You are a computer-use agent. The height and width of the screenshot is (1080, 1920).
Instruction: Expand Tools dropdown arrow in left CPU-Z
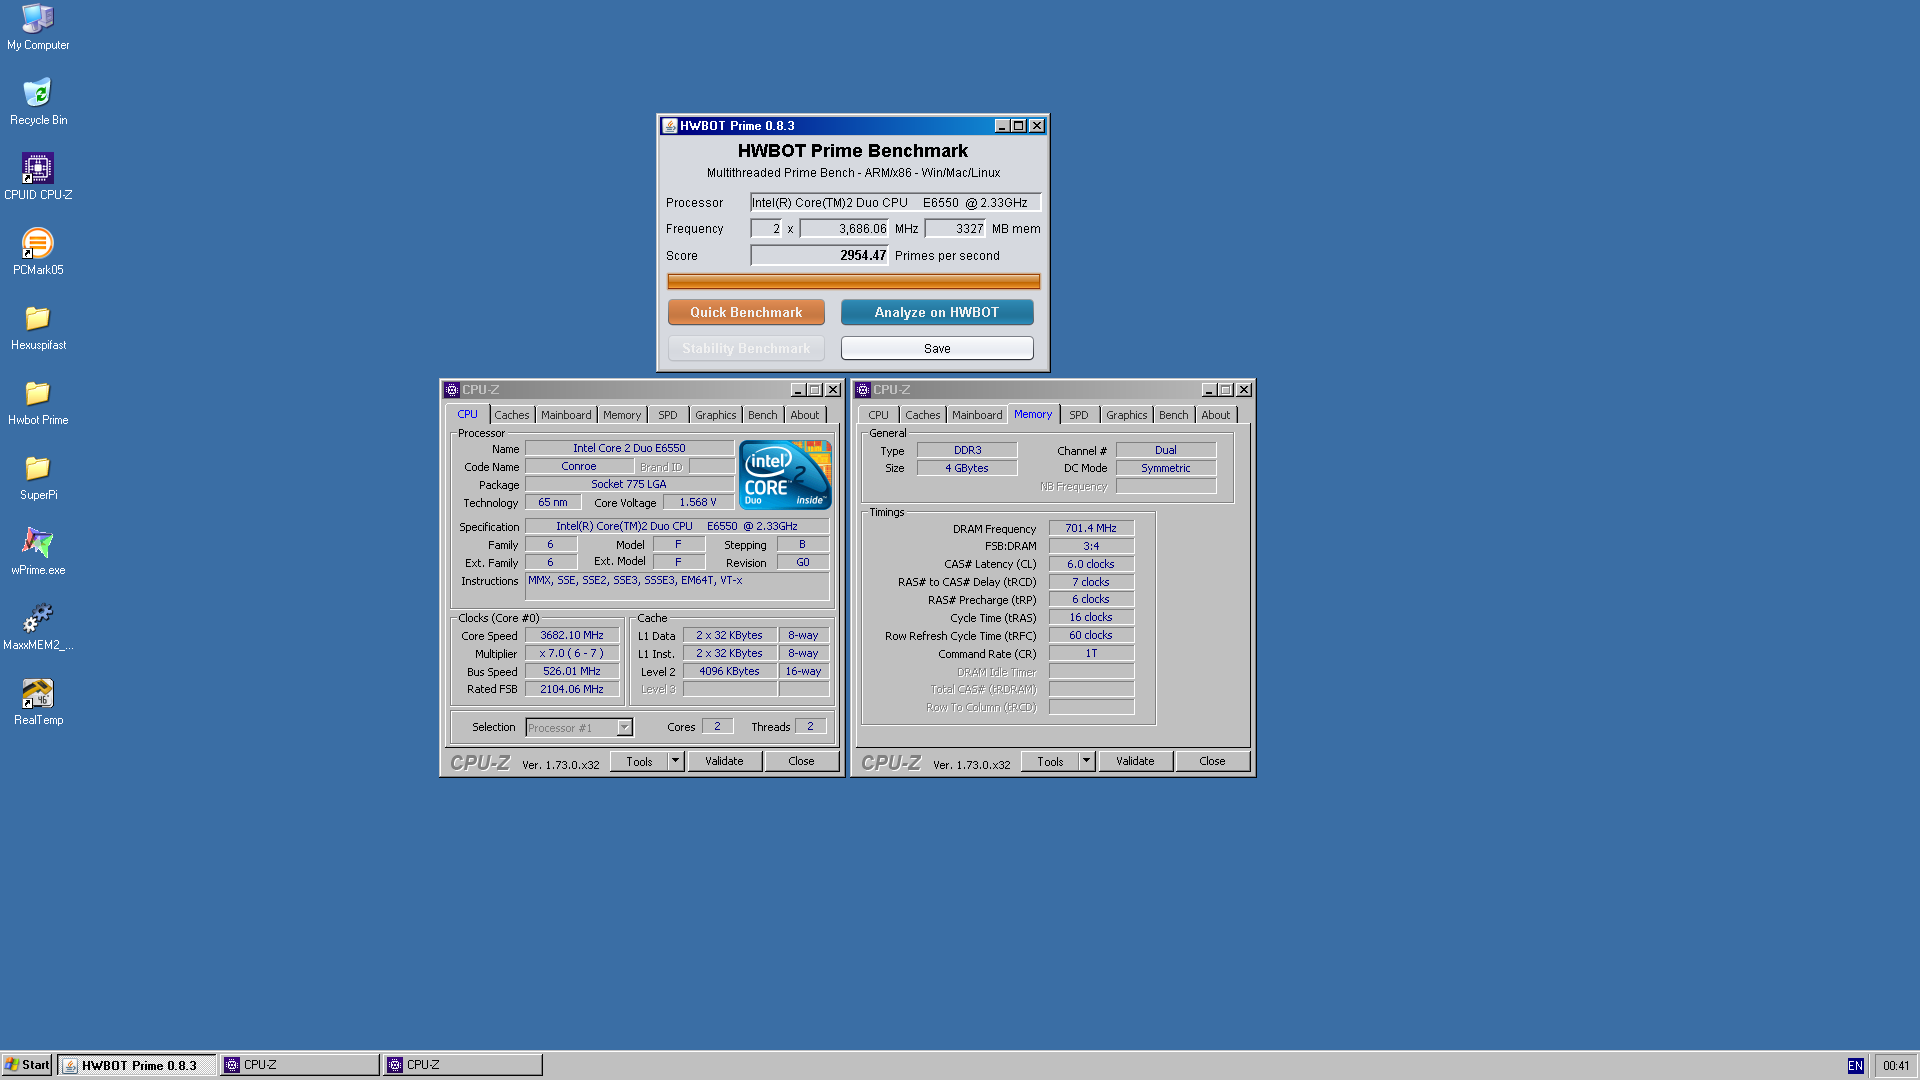tap(676, 761)
